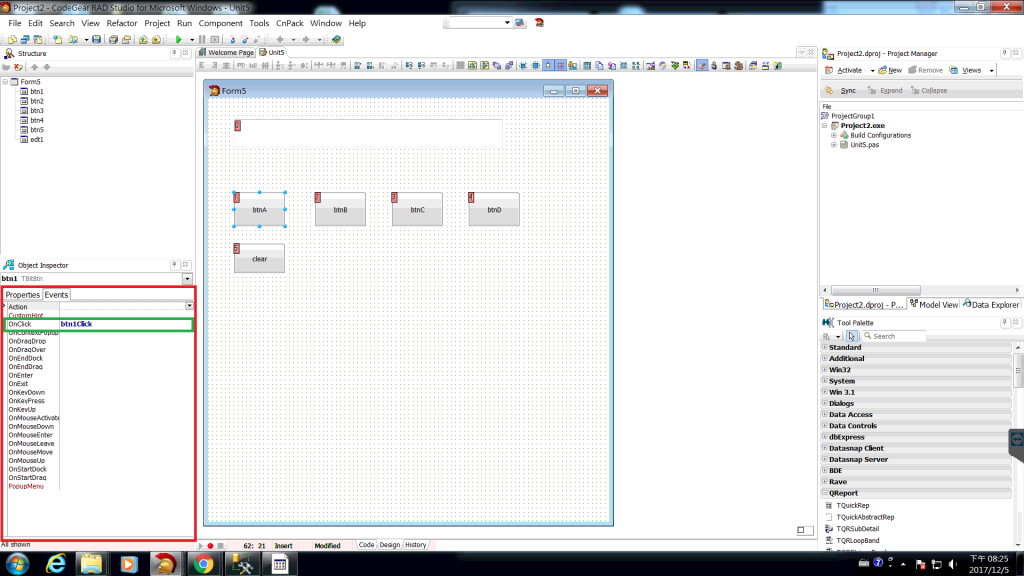Viewport: 1024px width, 576px height.
Task: Switch to the Properties tab in Object Inspector
Action: pyautogui.click(x=23, y=295)
